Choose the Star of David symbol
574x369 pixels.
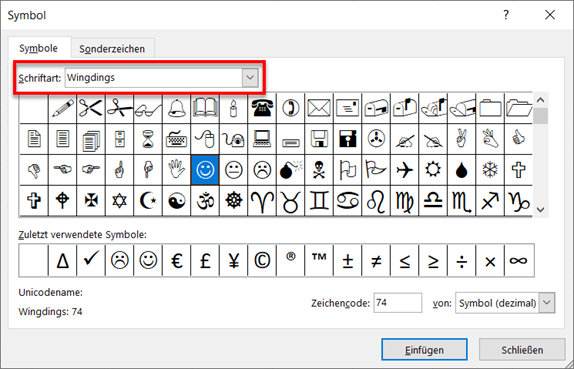click(120, 201)
